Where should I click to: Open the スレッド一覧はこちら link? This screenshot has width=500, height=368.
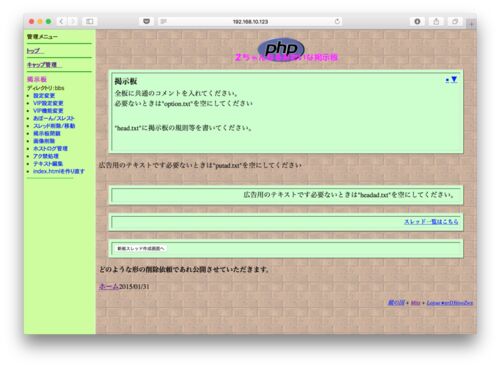tap(431, 221)
